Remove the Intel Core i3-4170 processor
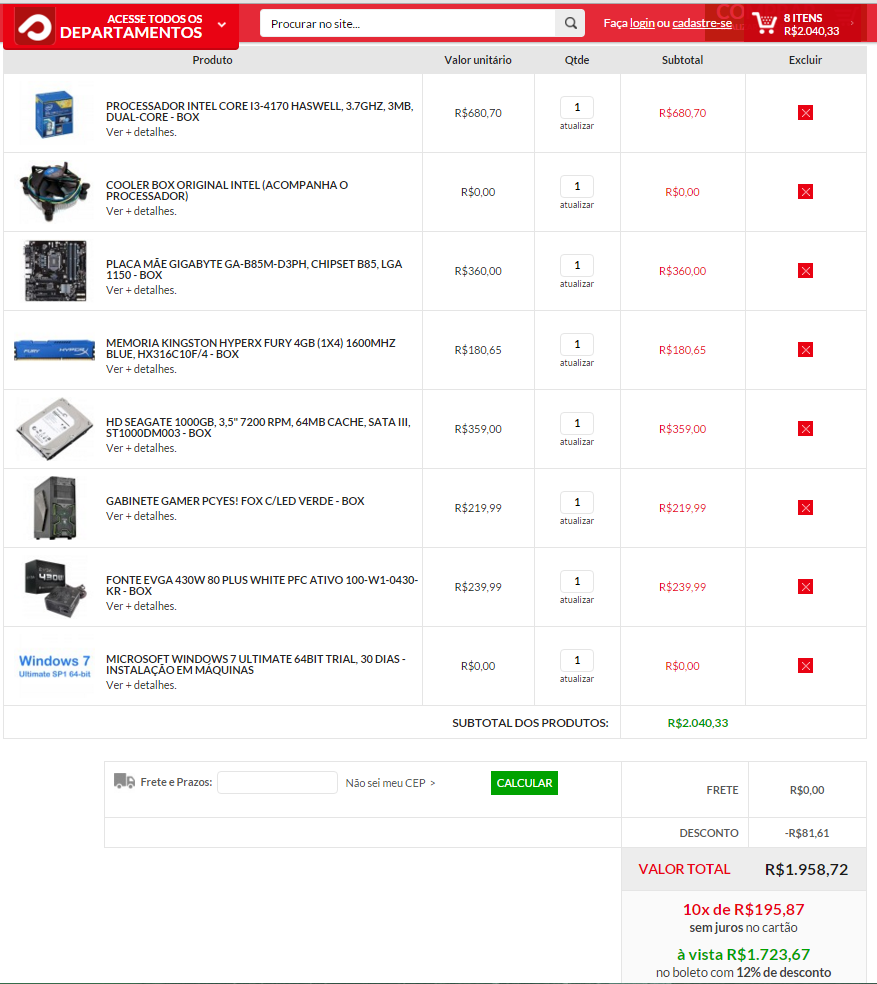 (x=805, y=113)
